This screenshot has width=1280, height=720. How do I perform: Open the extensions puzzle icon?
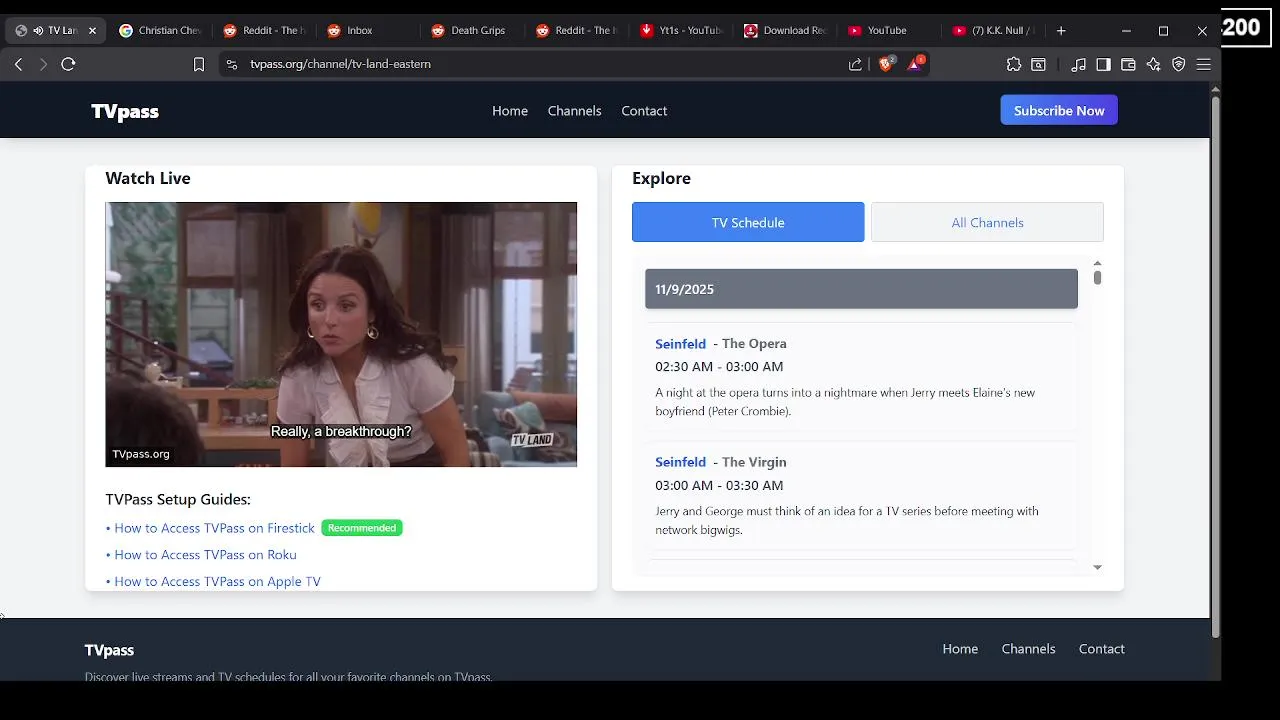(x=1014, y=64)
